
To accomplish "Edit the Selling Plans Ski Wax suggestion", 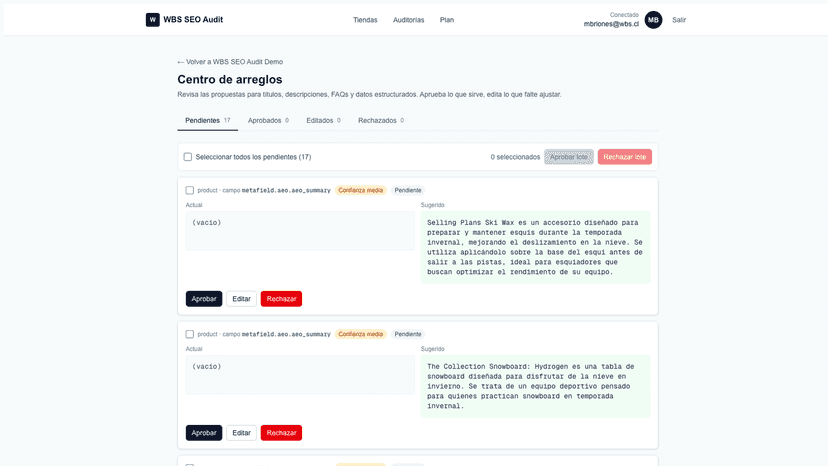I will (x=241, y=299).
